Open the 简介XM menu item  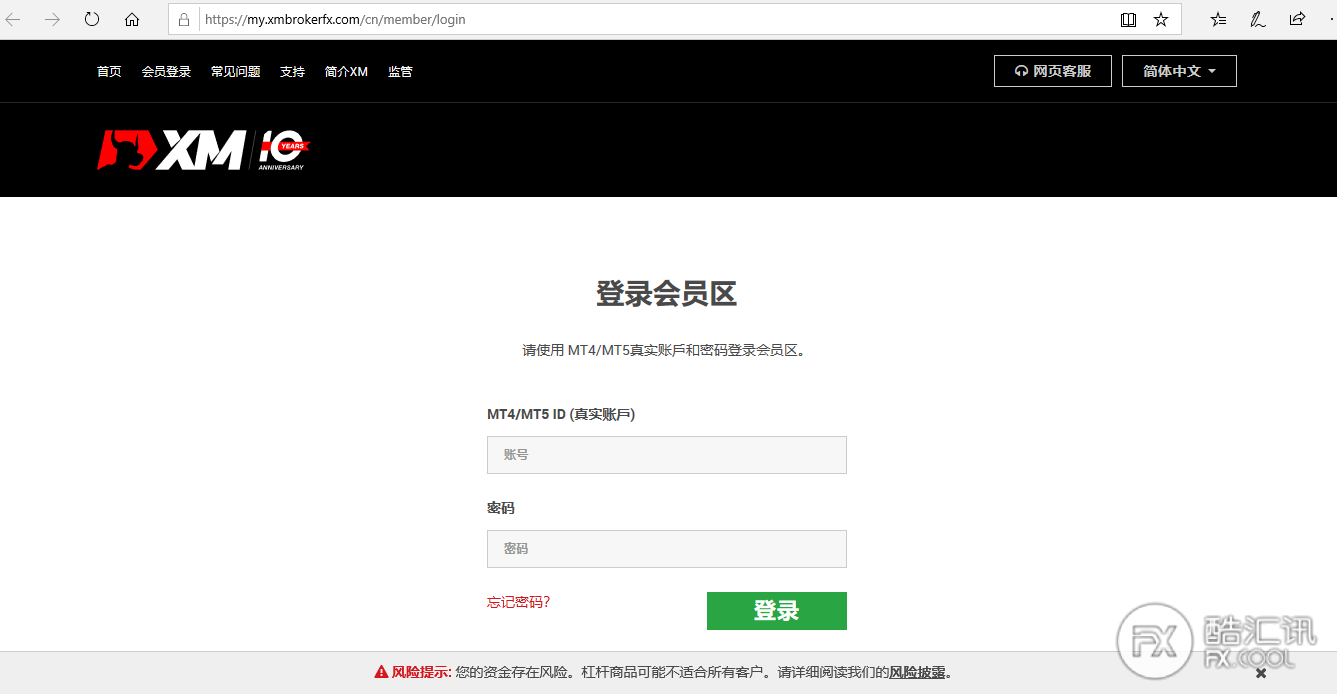[x=346, y=72]
